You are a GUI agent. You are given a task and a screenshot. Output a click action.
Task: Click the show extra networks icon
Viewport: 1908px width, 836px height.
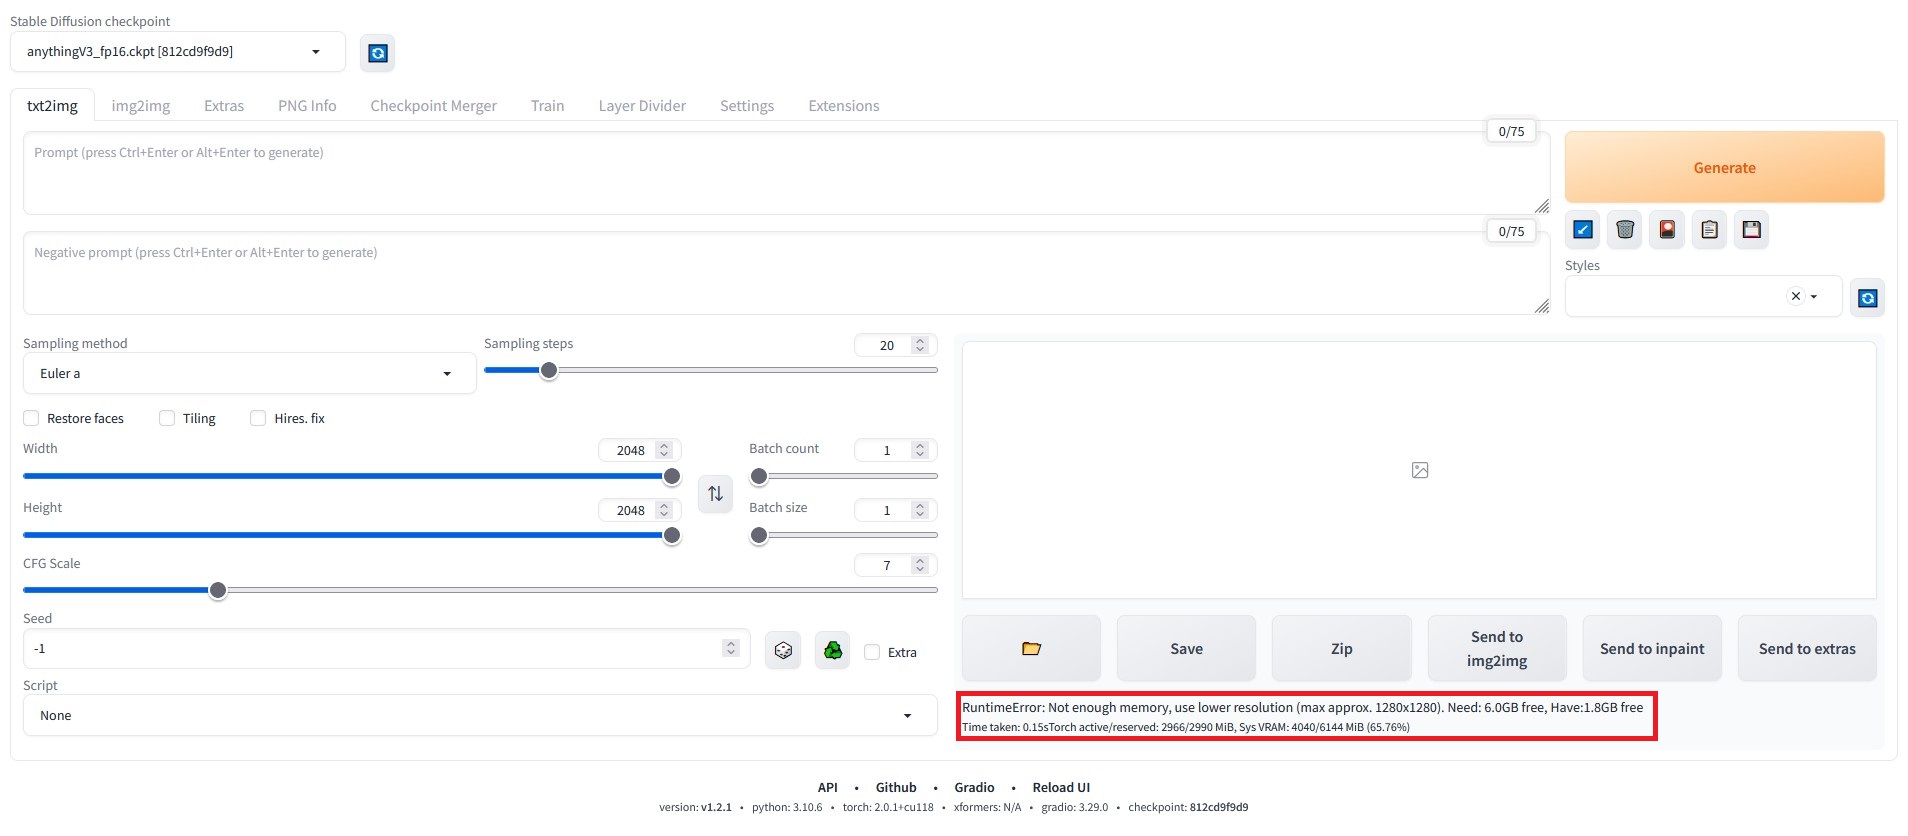pyautogui.click(x=1667, y=230)
